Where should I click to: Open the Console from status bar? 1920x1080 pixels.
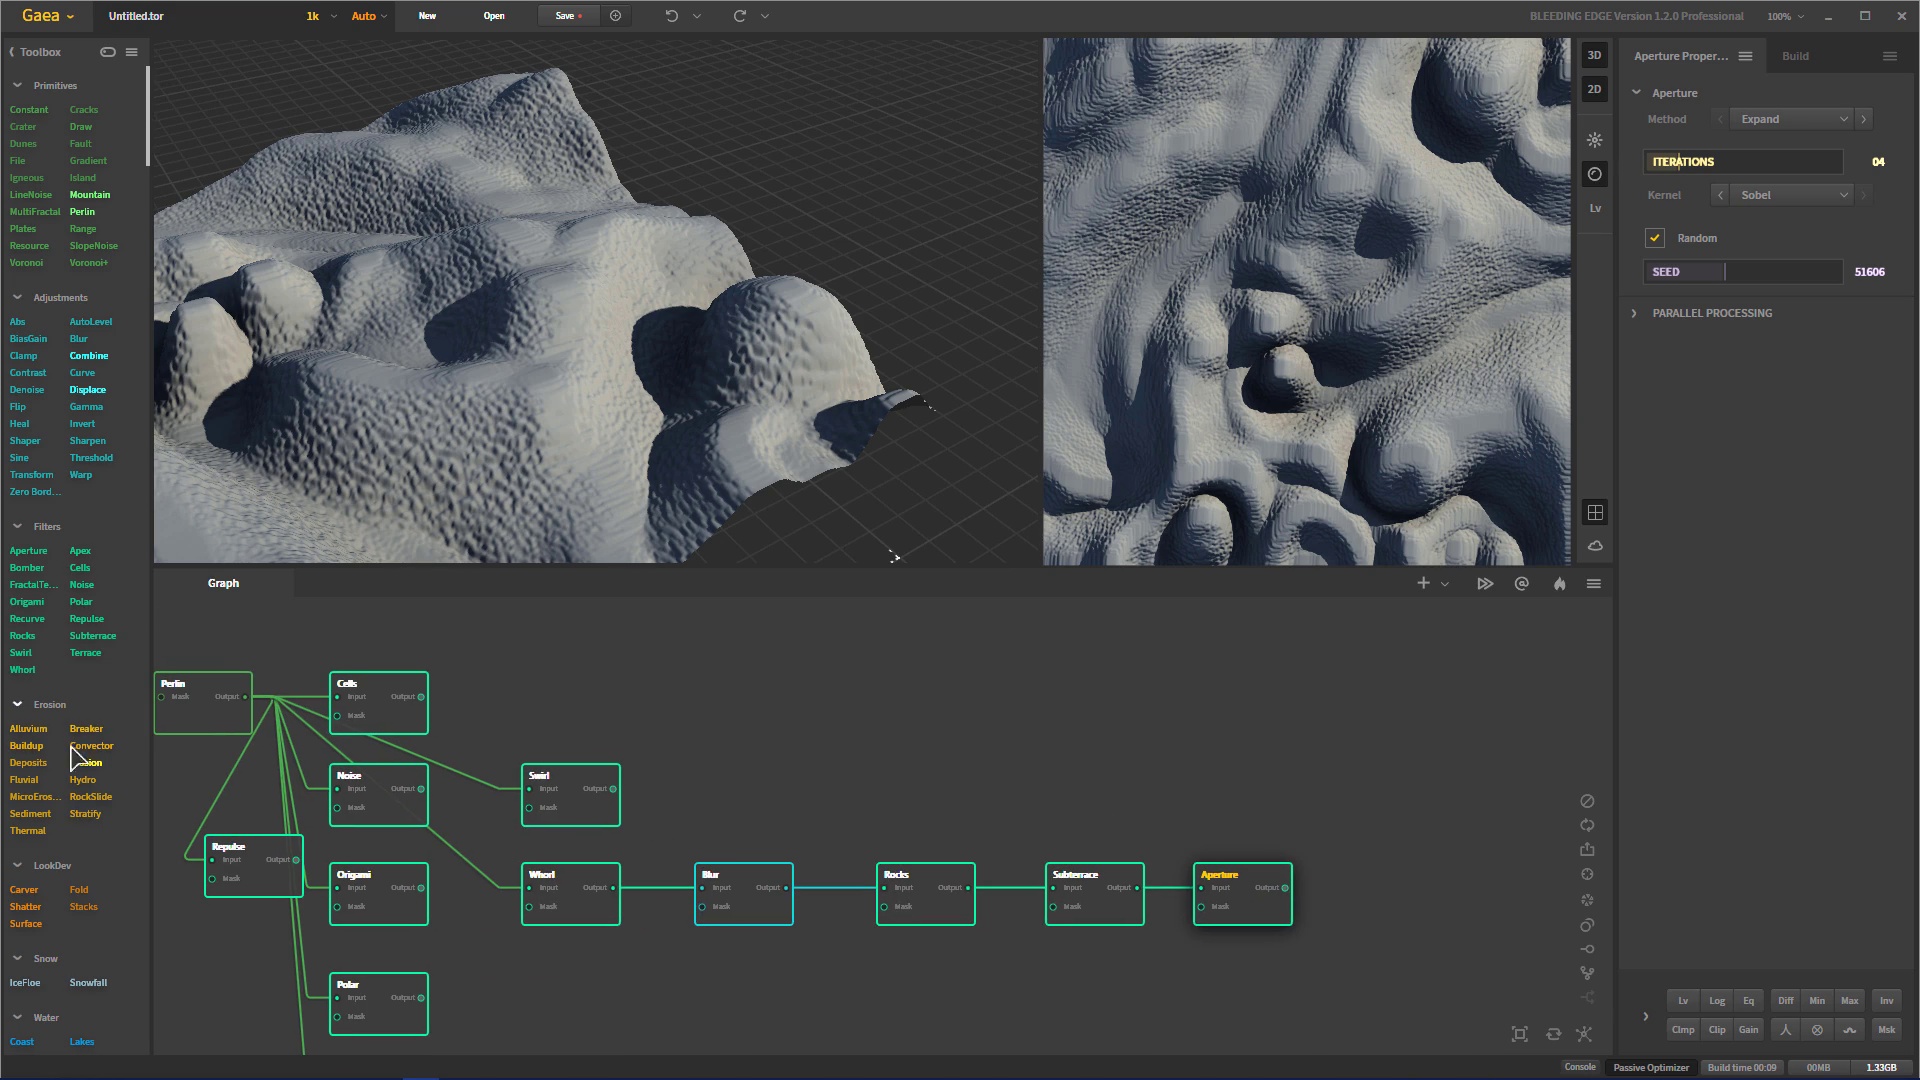[1580, 1067]
